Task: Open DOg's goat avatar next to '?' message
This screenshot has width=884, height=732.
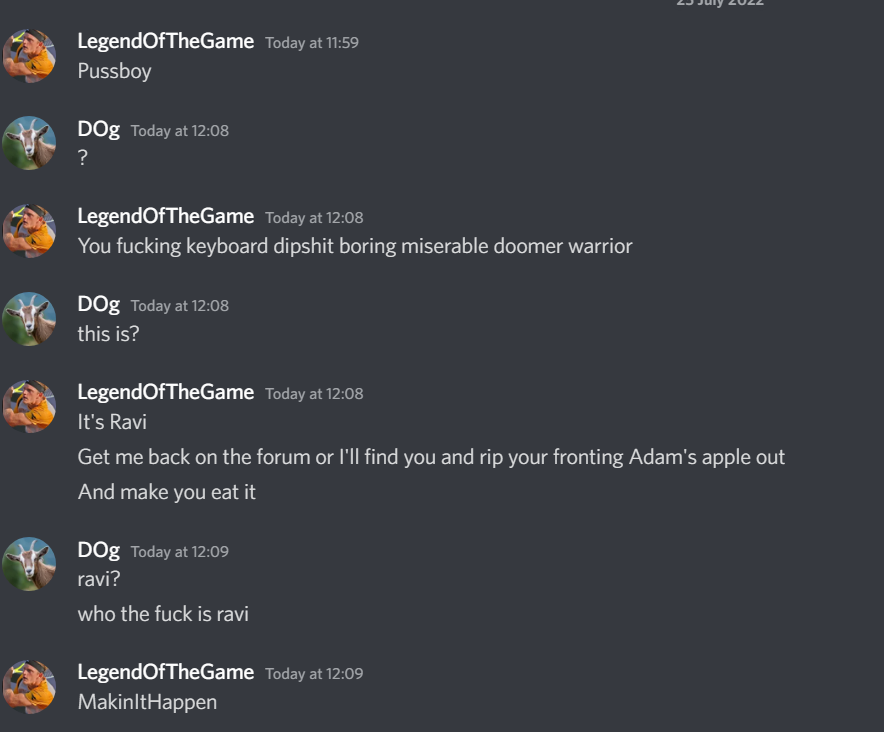Action: click(29, 143)
